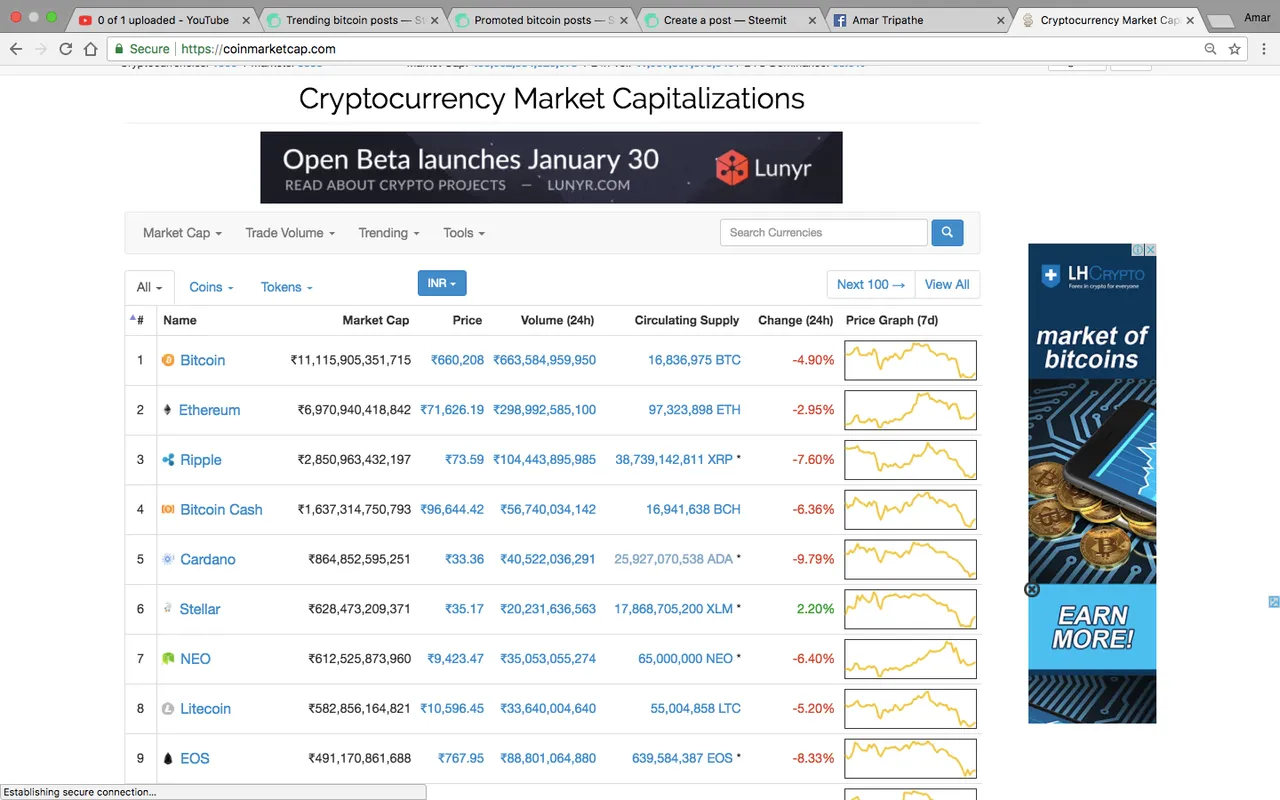Open the browser home page icon
Image resolution: width=1280 pixels, height=800 pixels.
point(91,49)
